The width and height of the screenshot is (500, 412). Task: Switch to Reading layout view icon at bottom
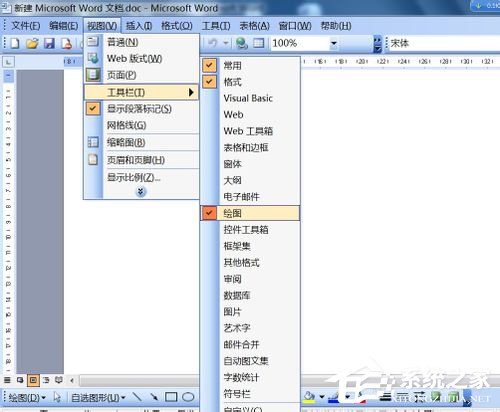point(59,380)
